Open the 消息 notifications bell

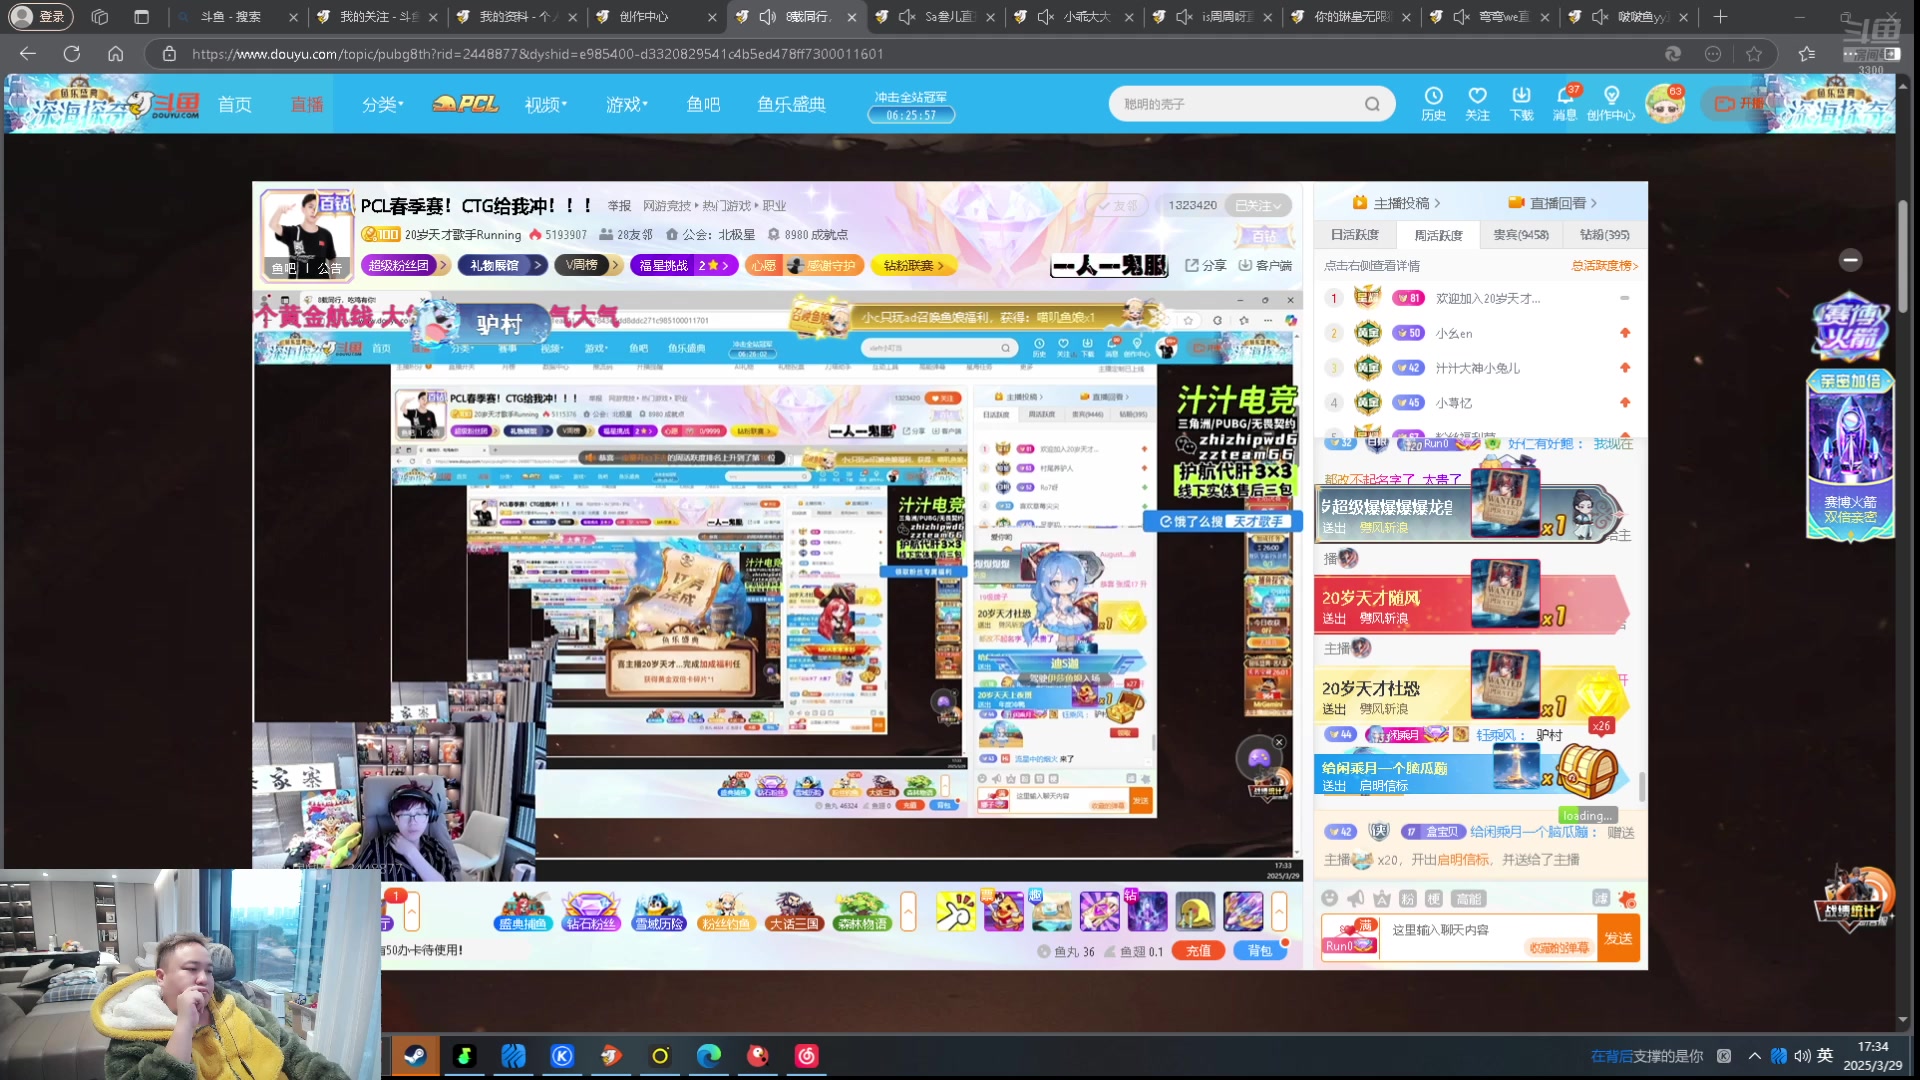1565,102
